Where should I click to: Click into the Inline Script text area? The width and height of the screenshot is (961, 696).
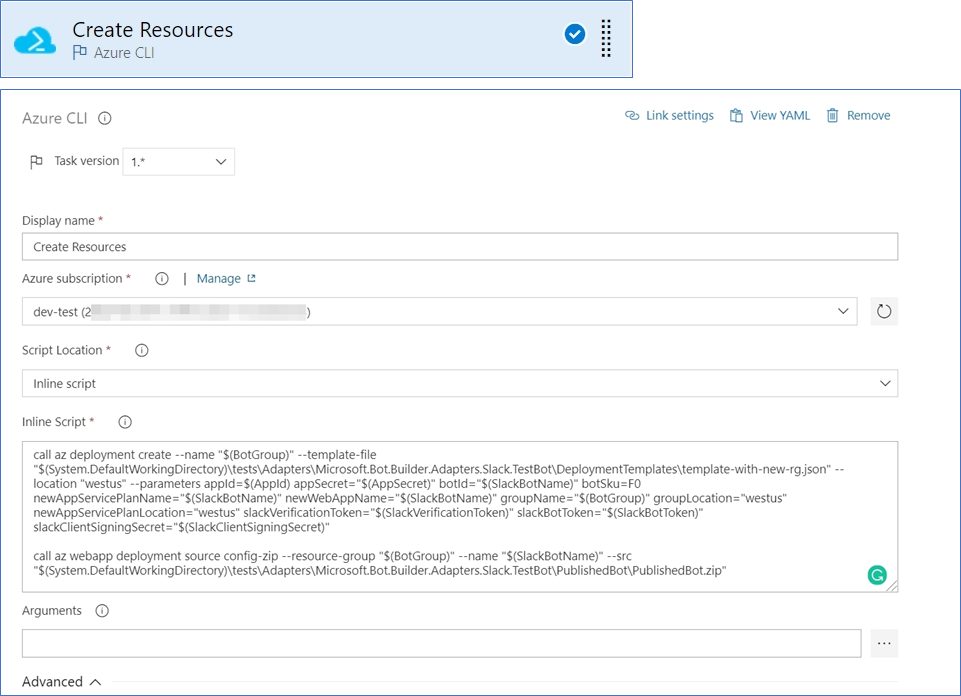tap(460, 516)
